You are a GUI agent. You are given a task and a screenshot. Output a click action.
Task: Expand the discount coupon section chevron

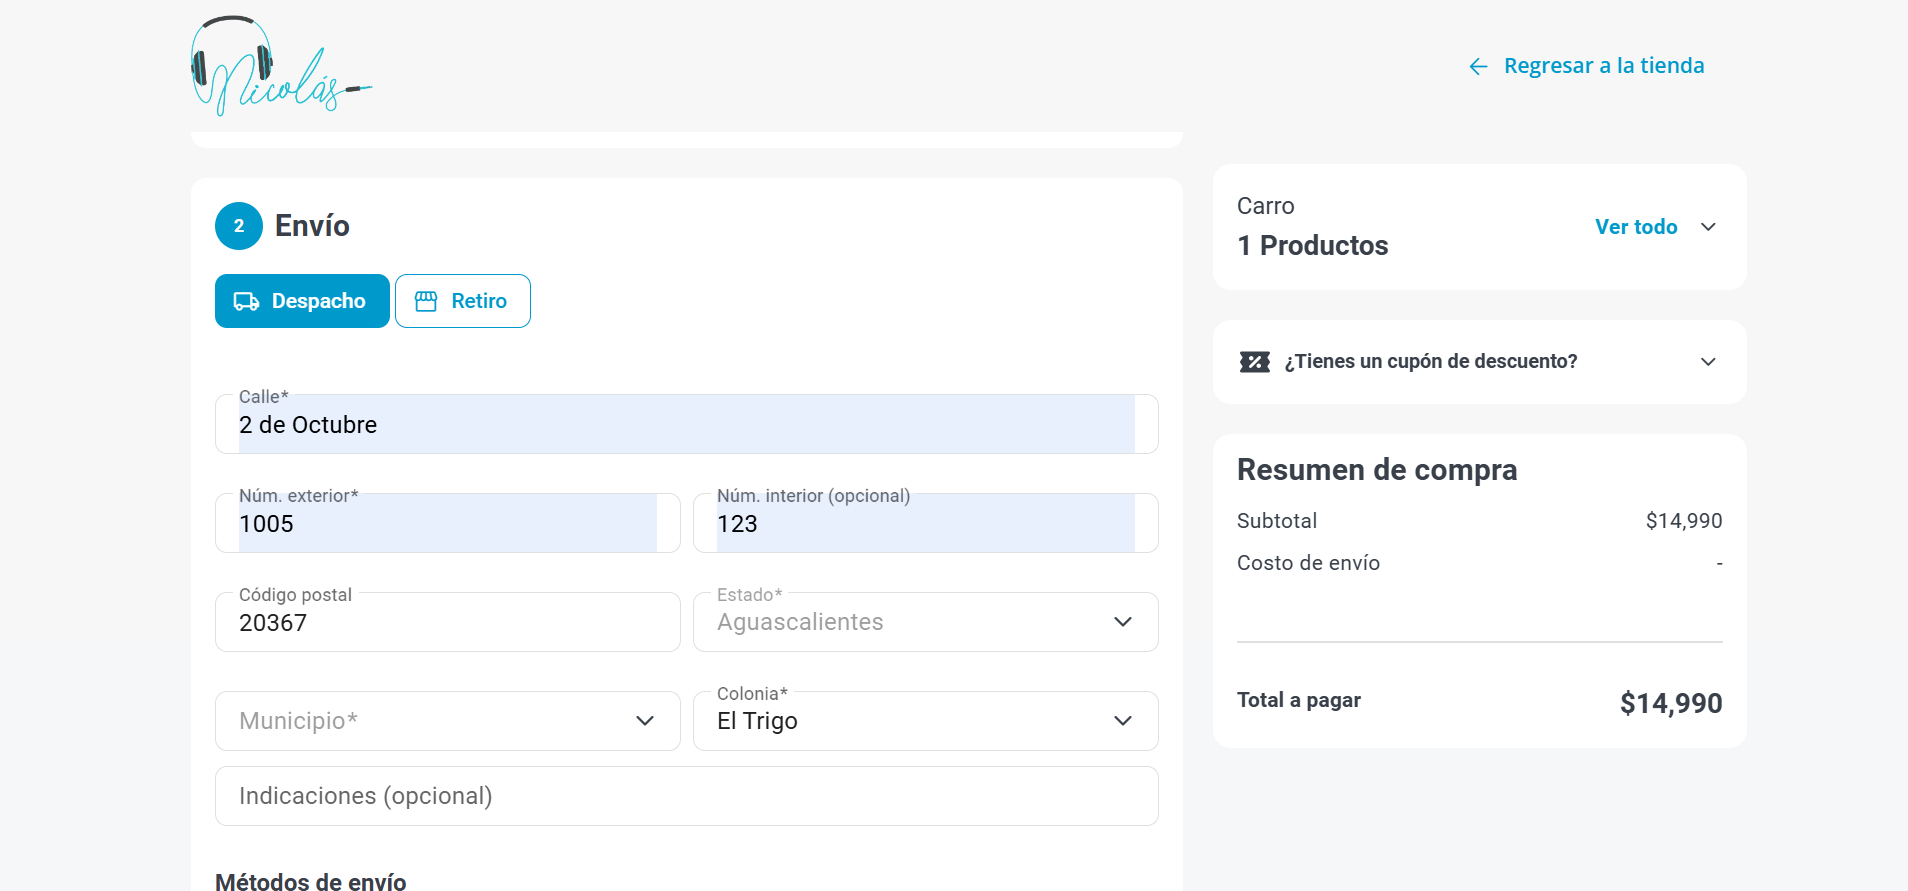pyautogui.click(x=1708, y=362)
